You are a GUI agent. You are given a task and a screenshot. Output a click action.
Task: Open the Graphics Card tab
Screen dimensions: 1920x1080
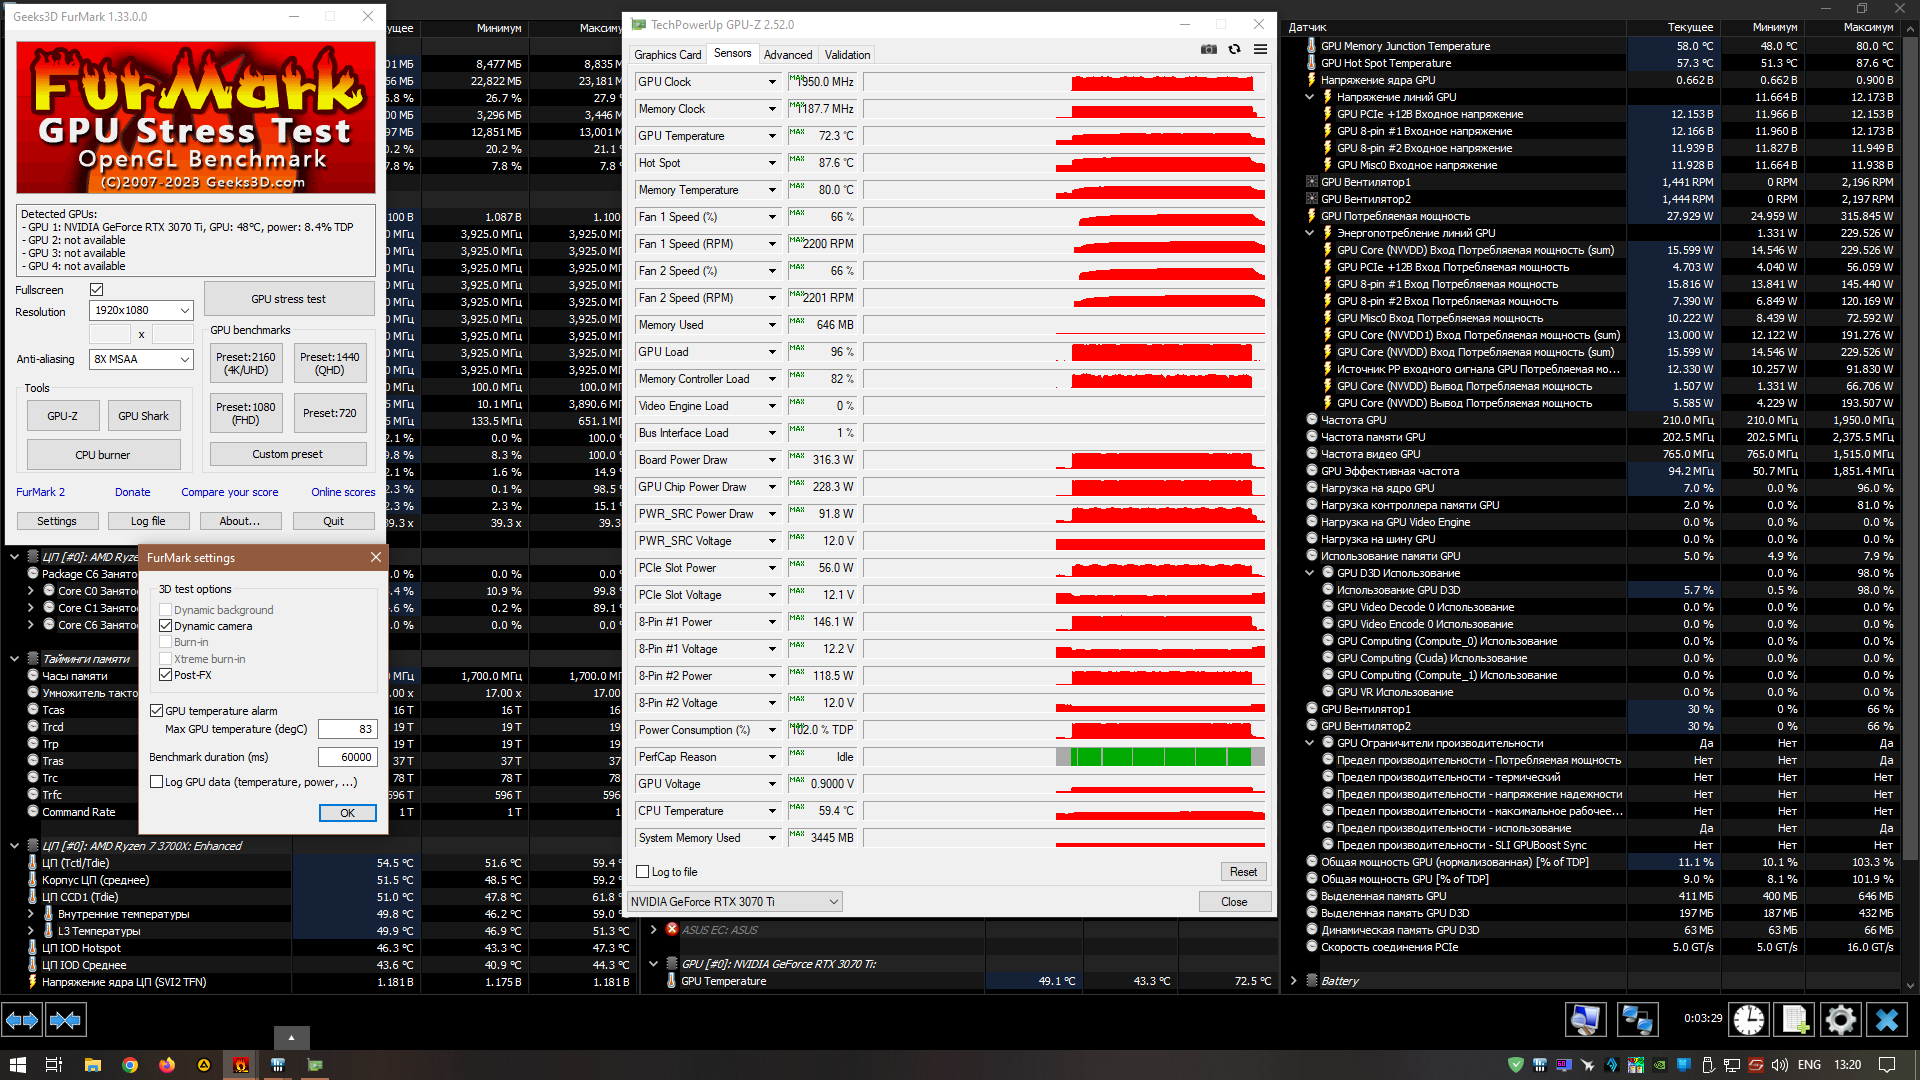[x=667, y=55]
